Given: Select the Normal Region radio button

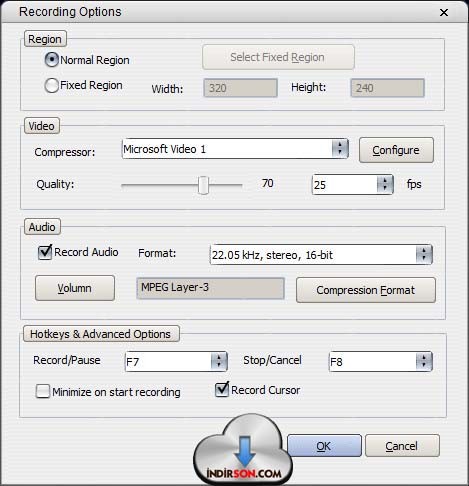Looking at the screenshot, I should tap(52, 60).
